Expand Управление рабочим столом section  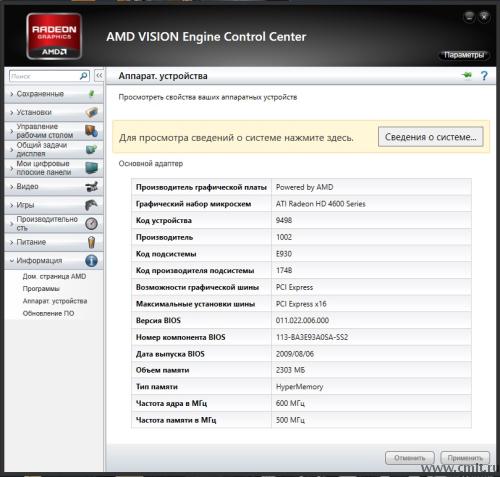54,131
